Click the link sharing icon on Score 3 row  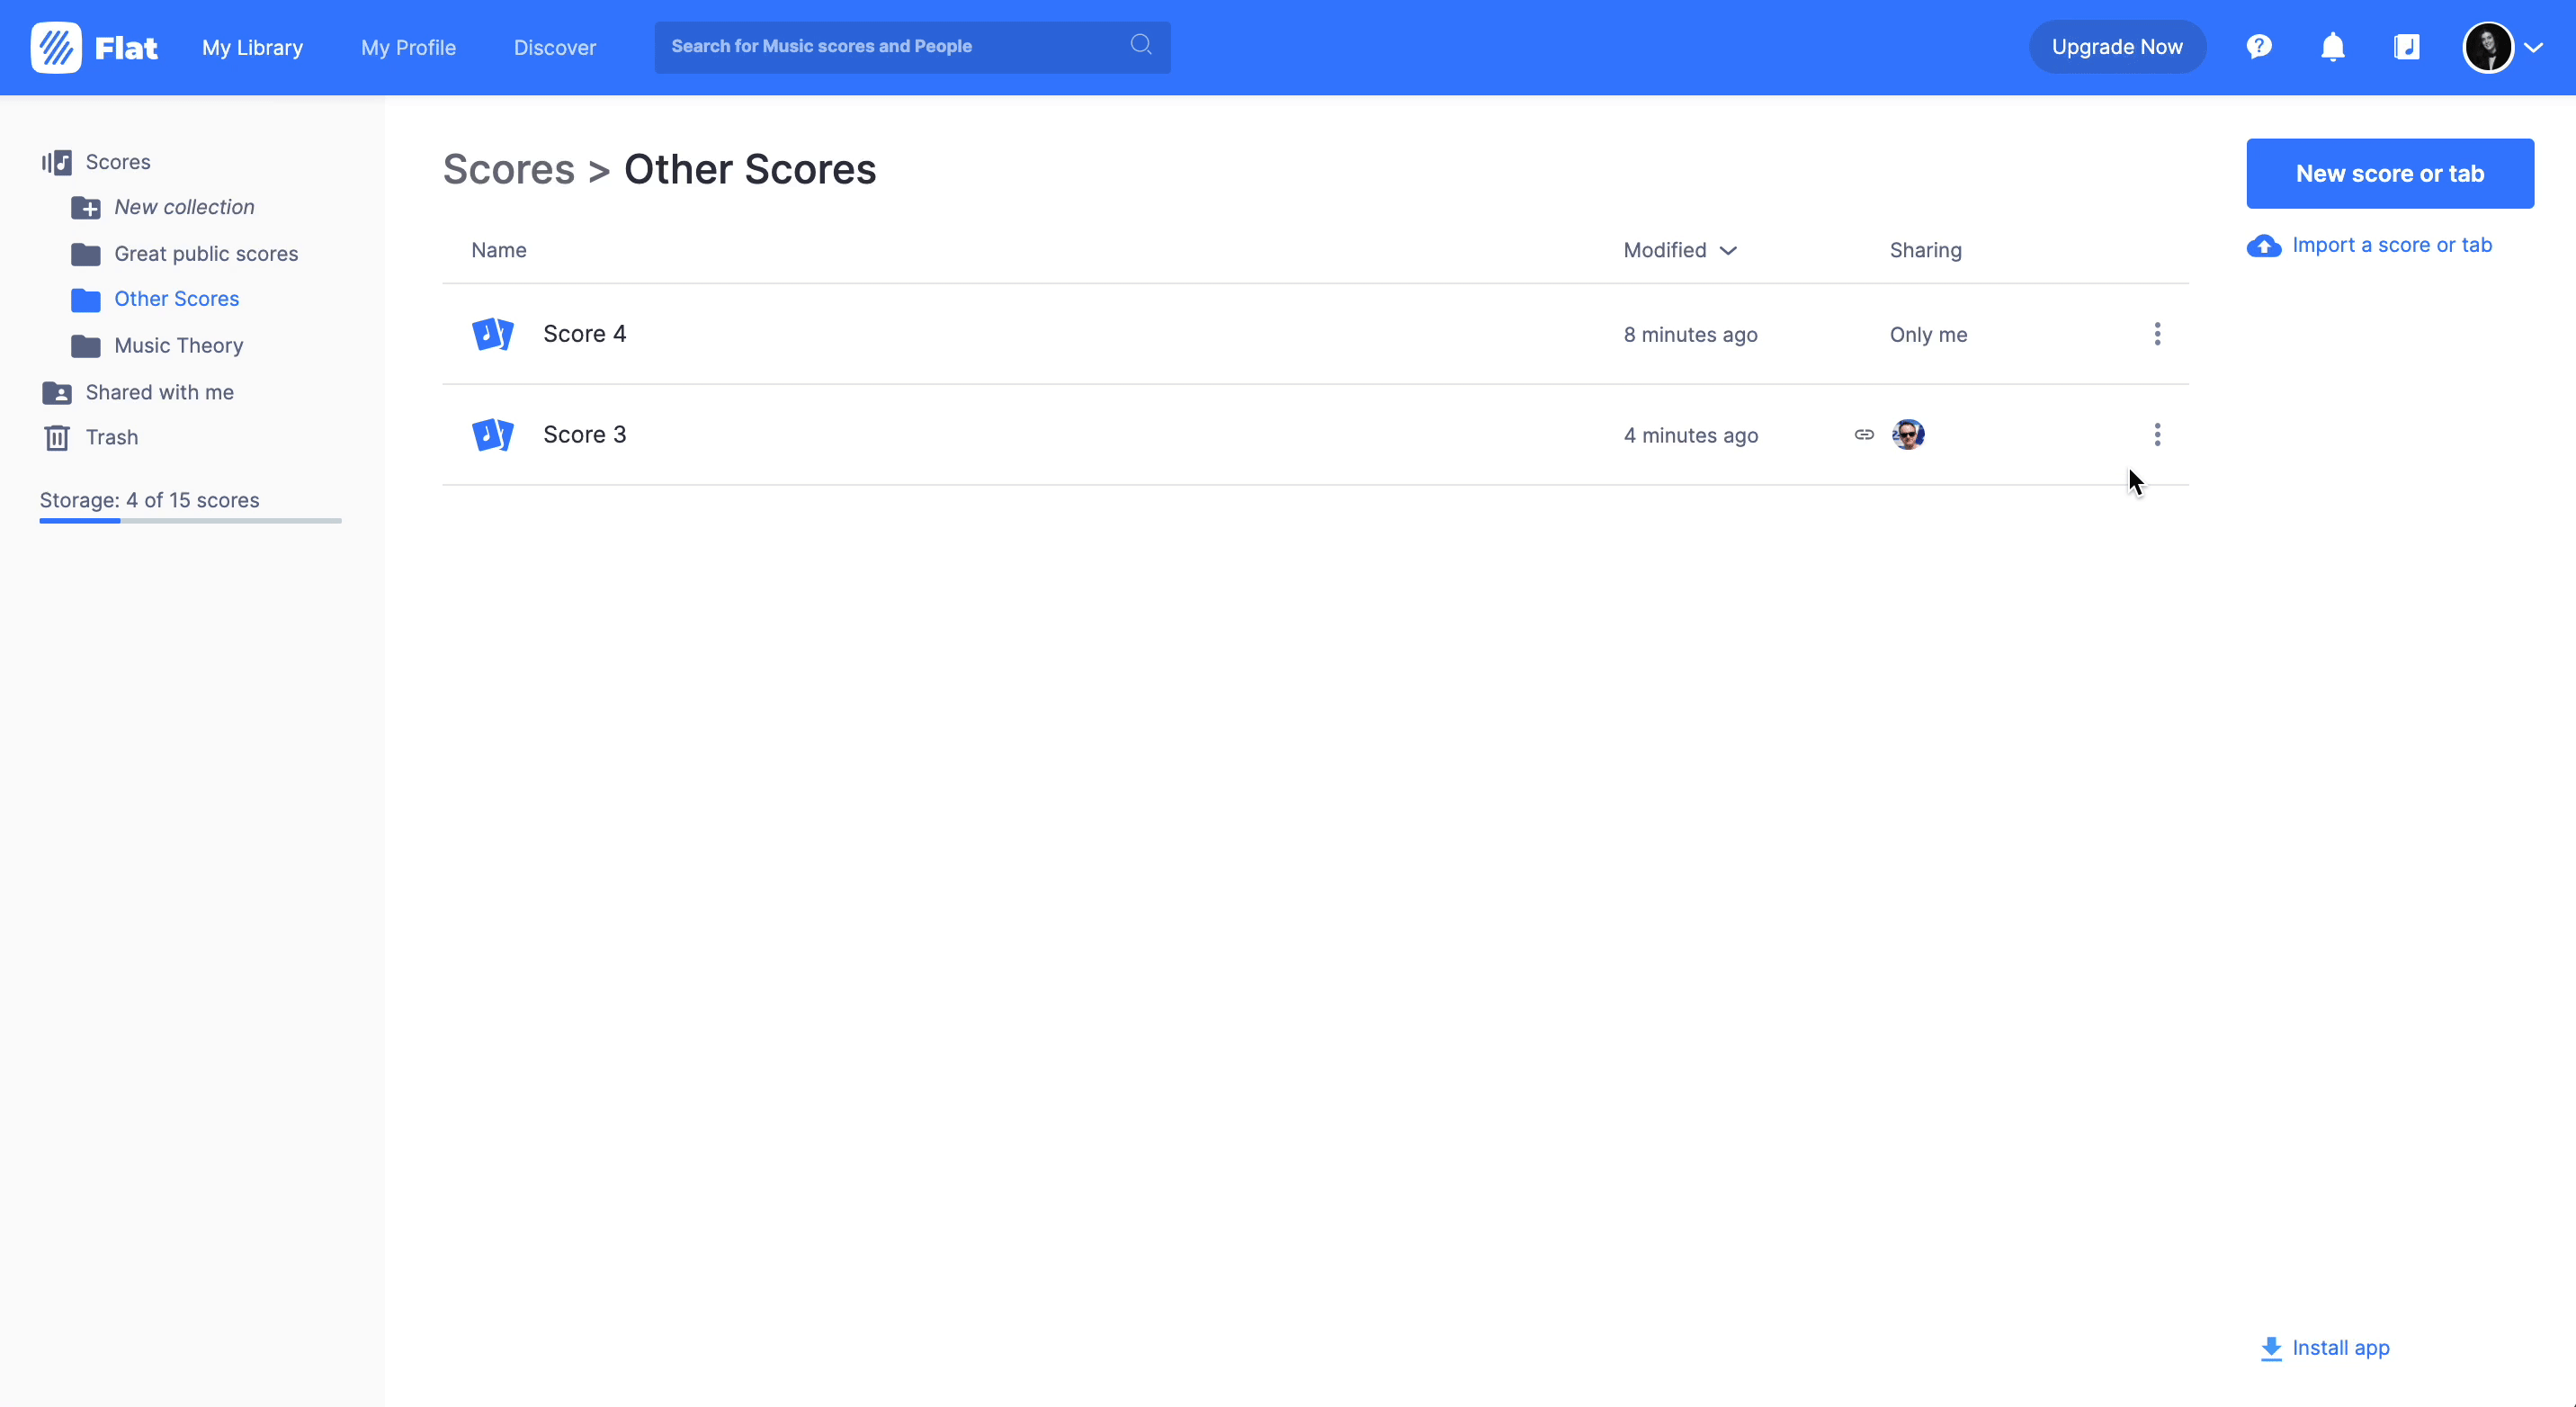tap(1862, 434)
